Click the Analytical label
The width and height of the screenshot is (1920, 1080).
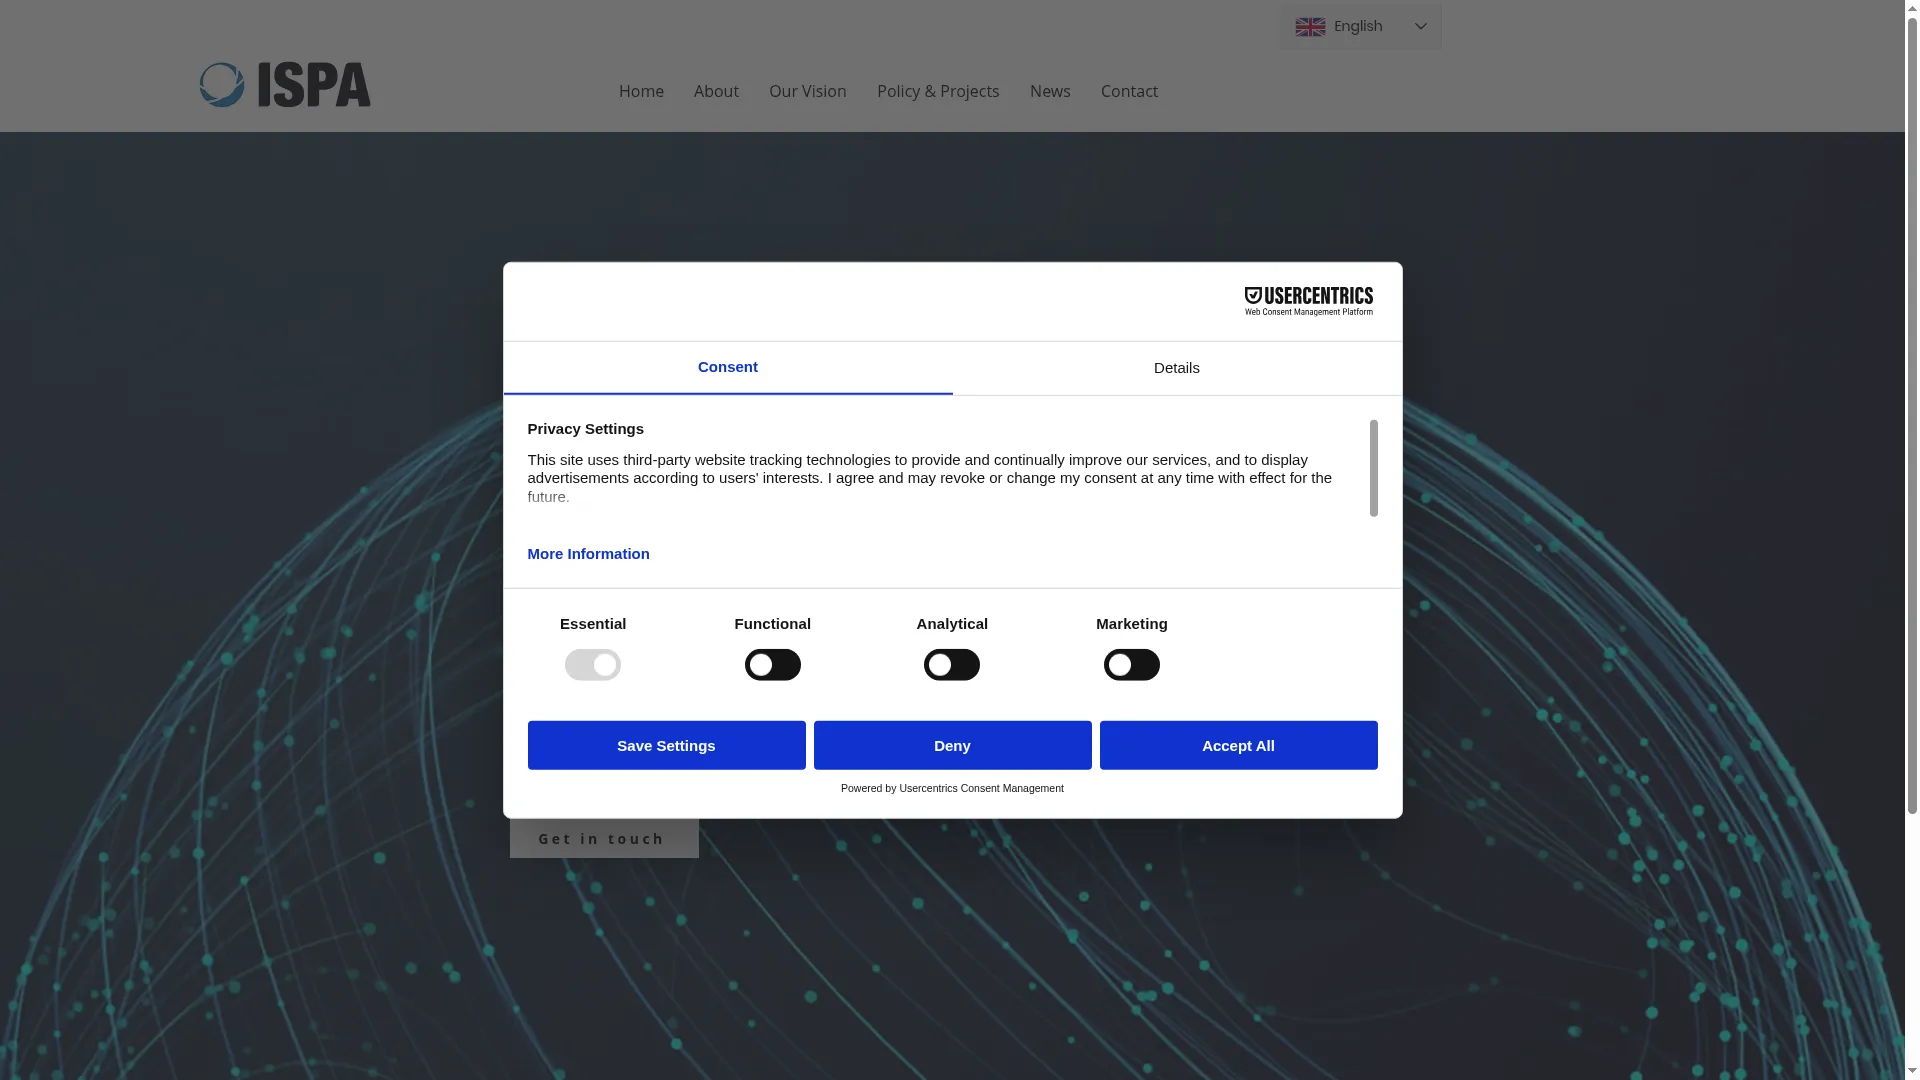coord(952,624)
